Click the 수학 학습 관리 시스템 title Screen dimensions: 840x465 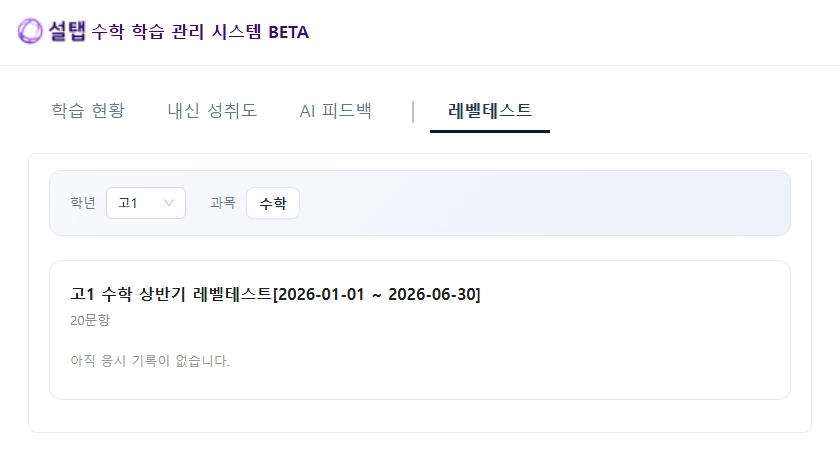pyautogui.click(x=176, y=32)
